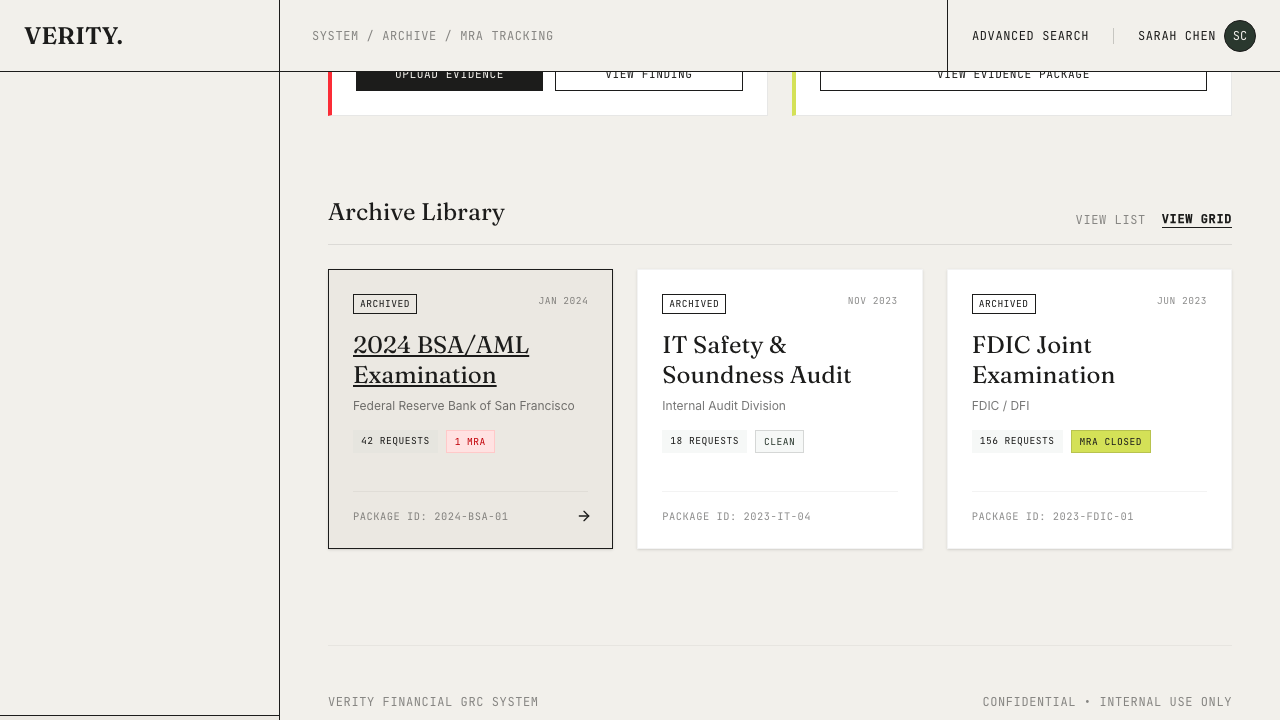Open the 2024 BSA/AML Examination title
The image size is (1280, 720).
point(441,360)
